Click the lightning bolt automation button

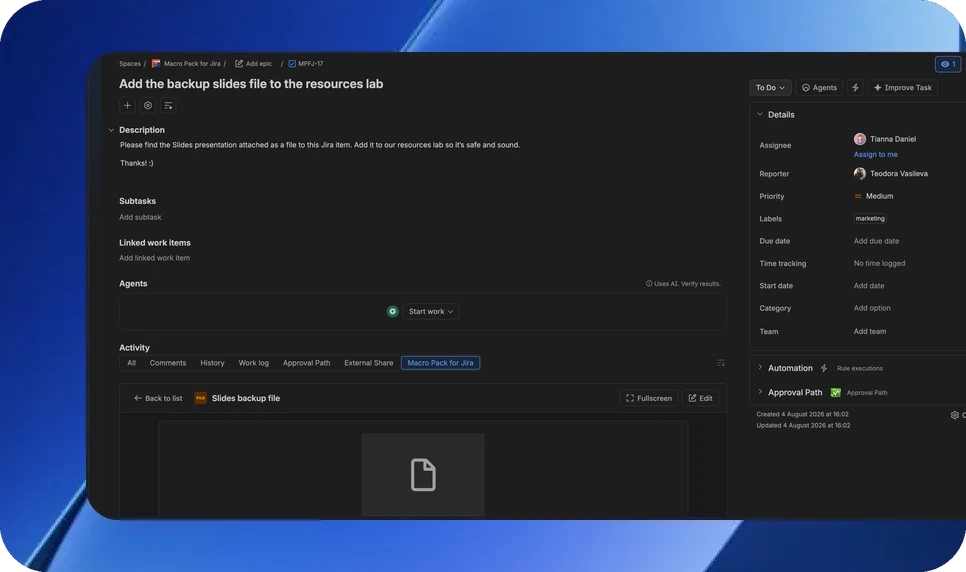[855, 88]
